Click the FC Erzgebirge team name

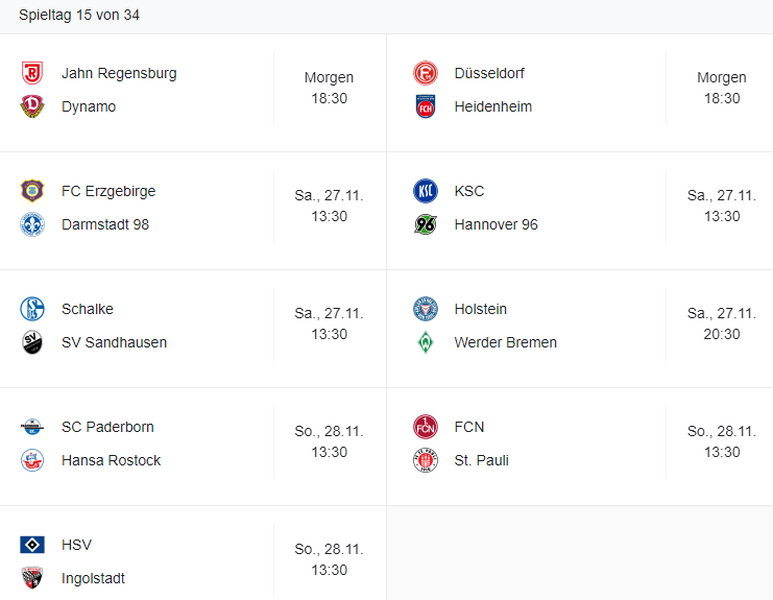[x=108, y=191]
